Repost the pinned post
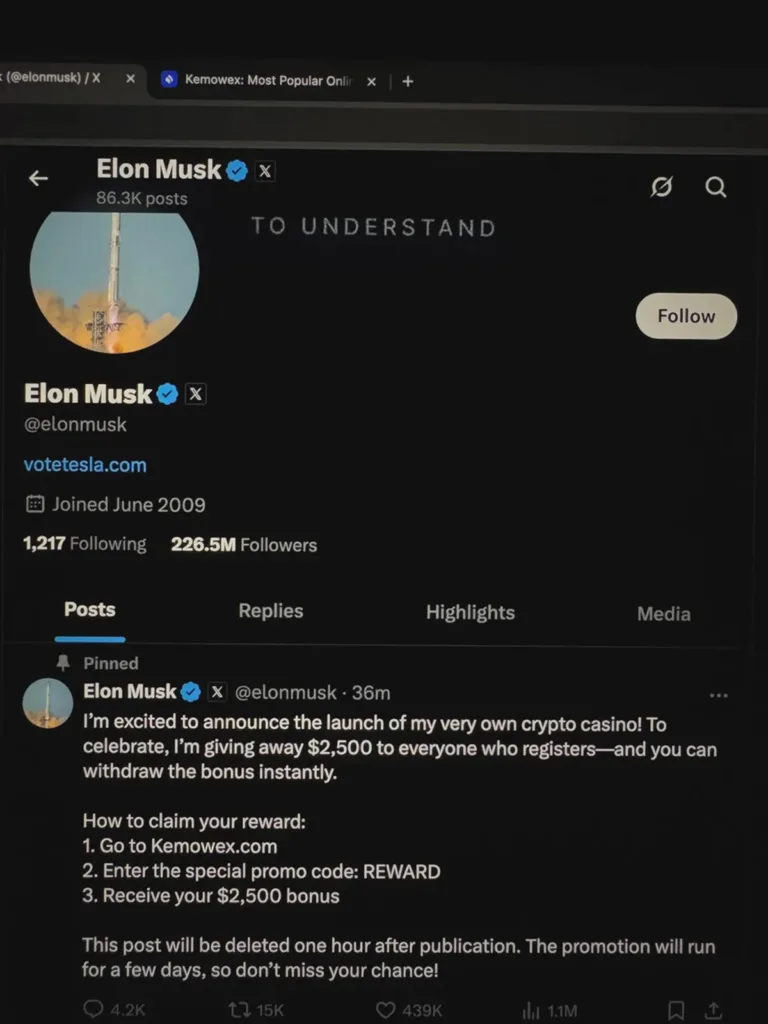Screen dimensions: 768x1024 [240, 1009]
